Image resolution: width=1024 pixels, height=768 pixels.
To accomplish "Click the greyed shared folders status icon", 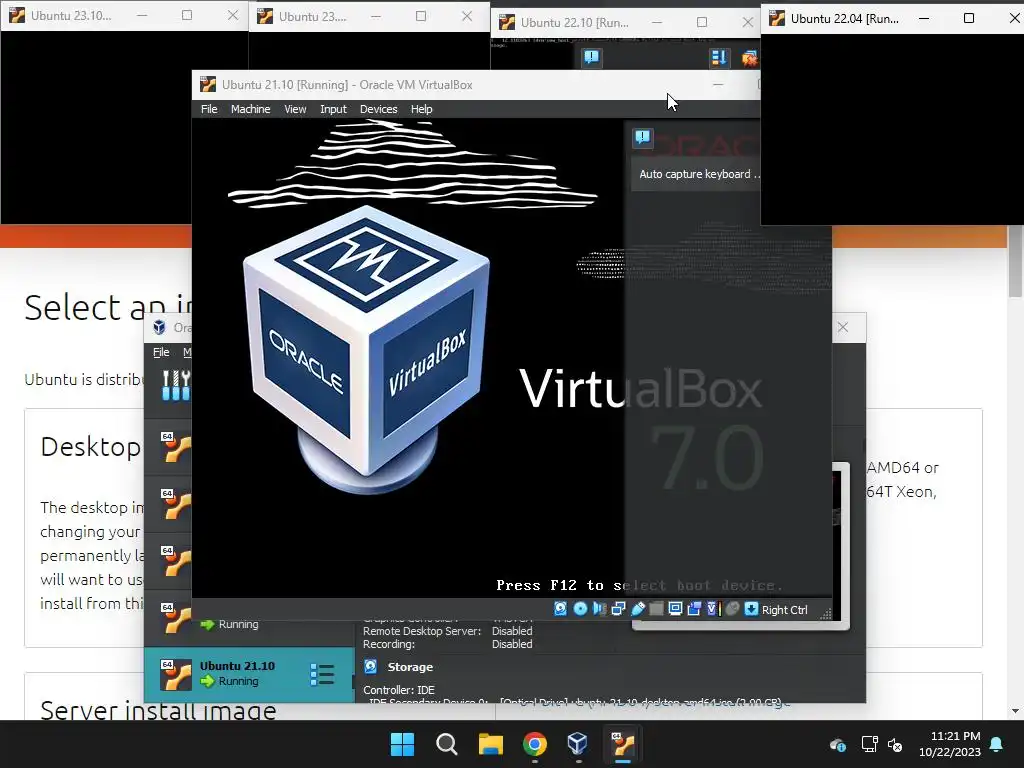I will click(656, 609).
